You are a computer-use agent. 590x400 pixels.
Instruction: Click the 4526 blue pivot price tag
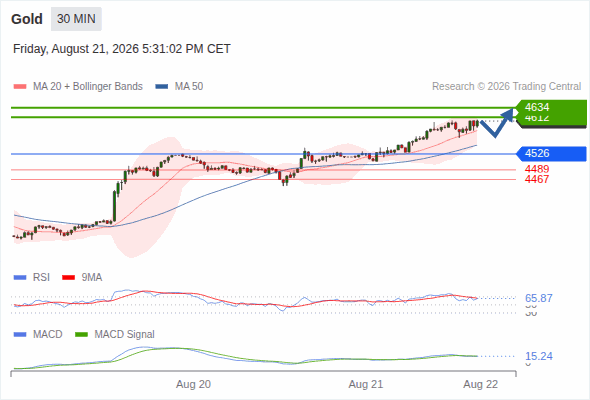552,154
